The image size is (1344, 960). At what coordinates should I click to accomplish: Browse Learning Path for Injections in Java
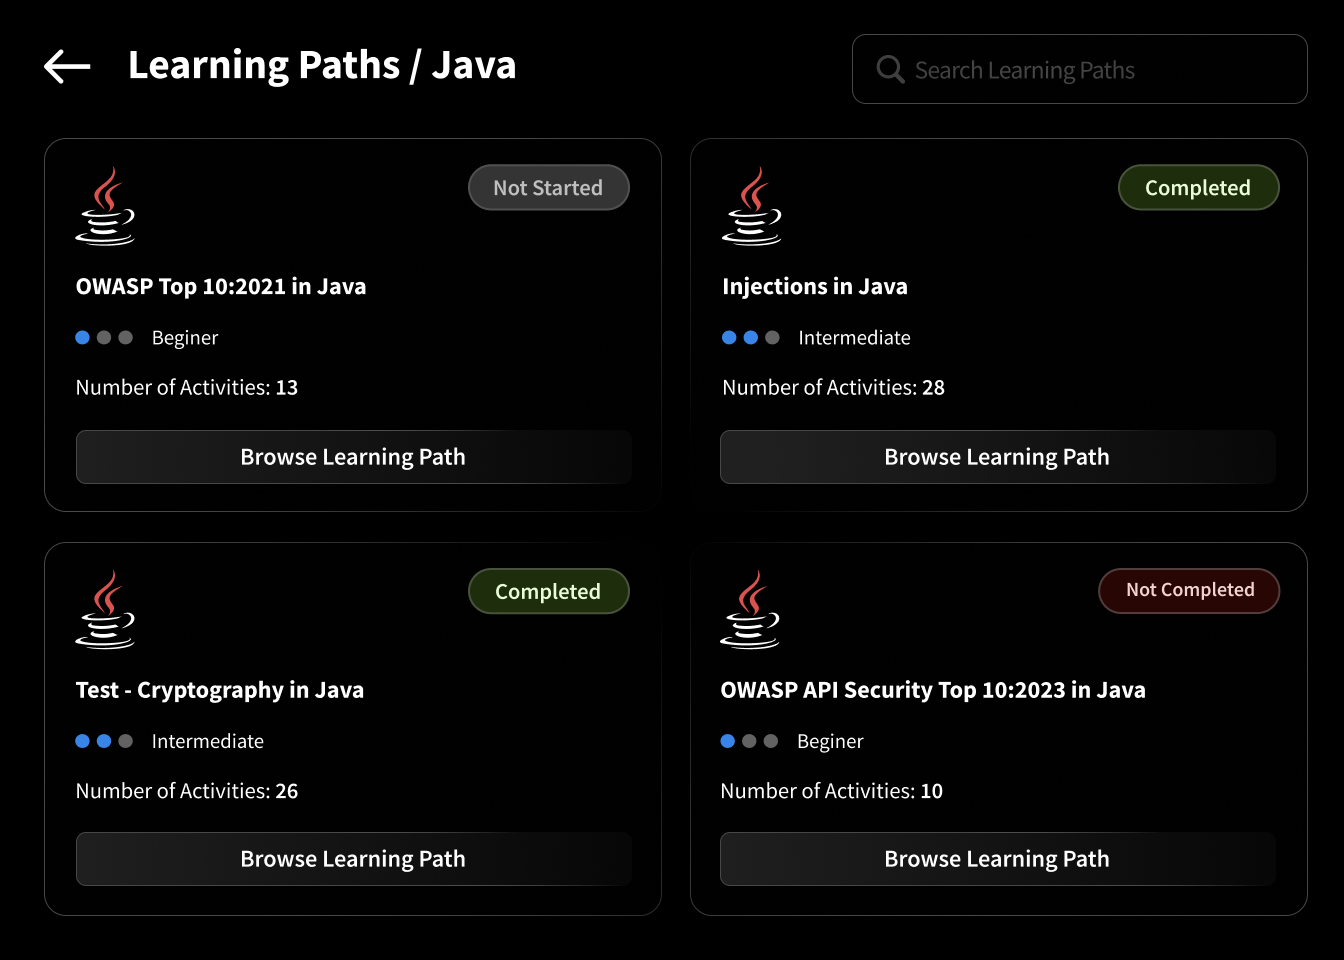(x=997, y=457)
